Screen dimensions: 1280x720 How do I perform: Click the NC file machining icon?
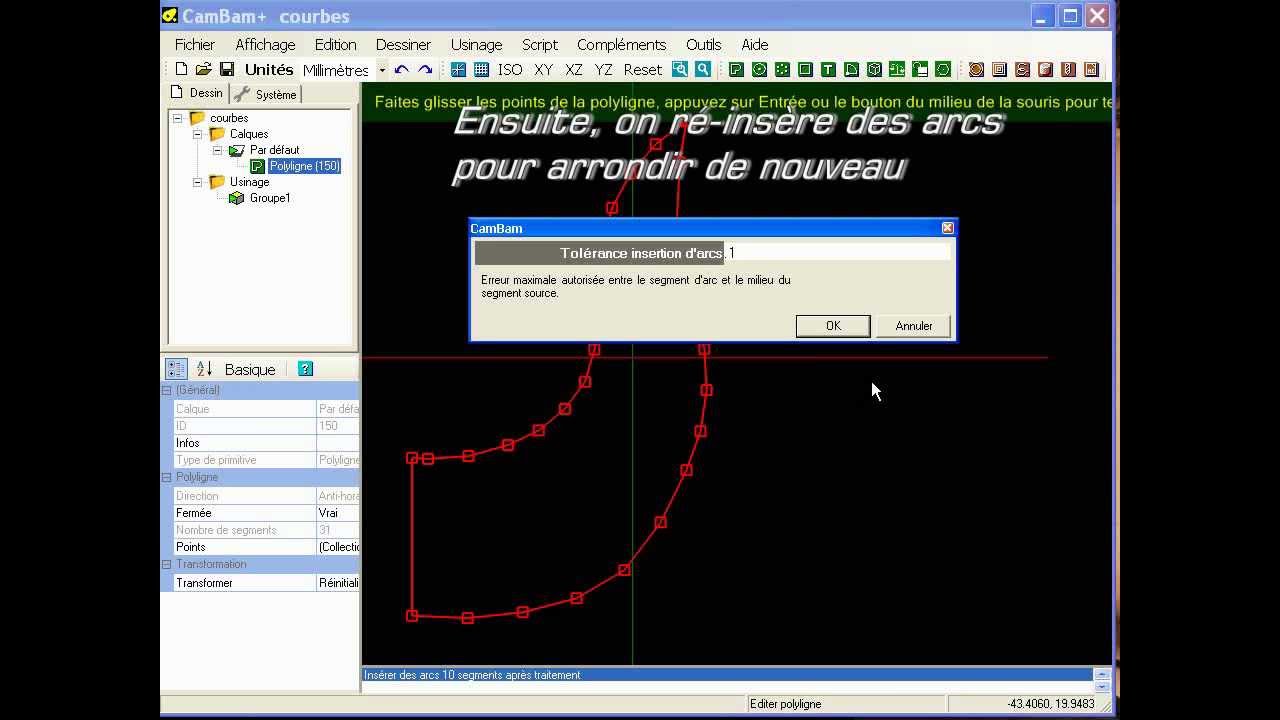pyautogui.click(x=1091, y=69)
